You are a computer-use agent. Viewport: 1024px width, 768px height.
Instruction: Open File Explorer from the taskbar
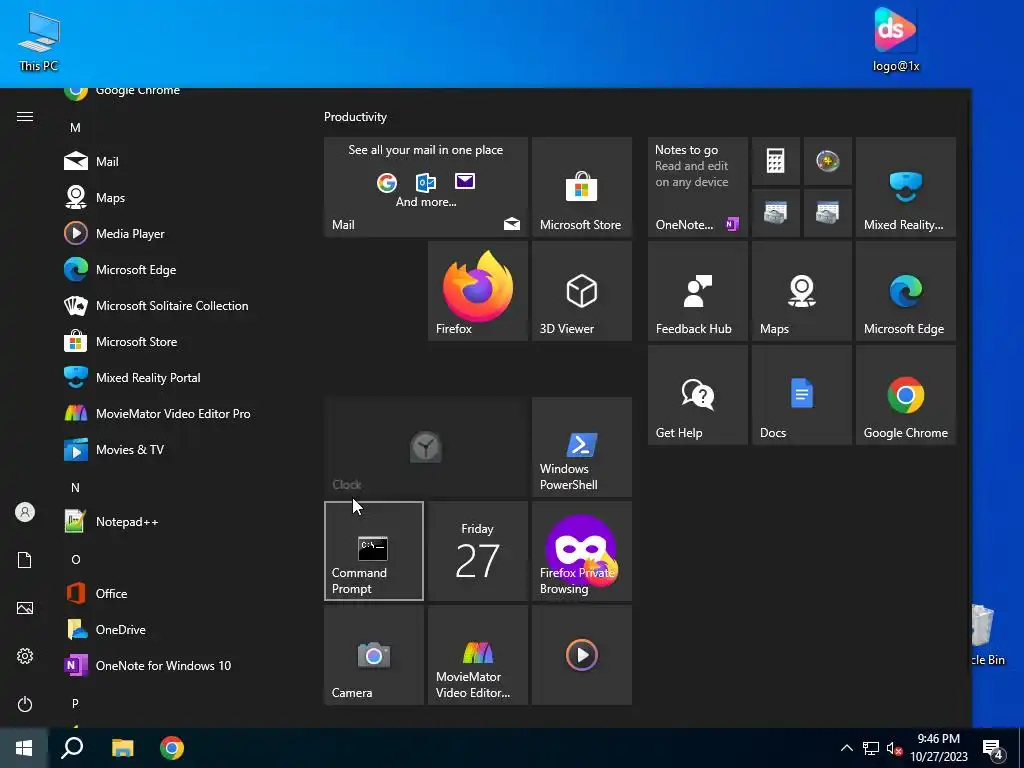click(x=122, y=748)
